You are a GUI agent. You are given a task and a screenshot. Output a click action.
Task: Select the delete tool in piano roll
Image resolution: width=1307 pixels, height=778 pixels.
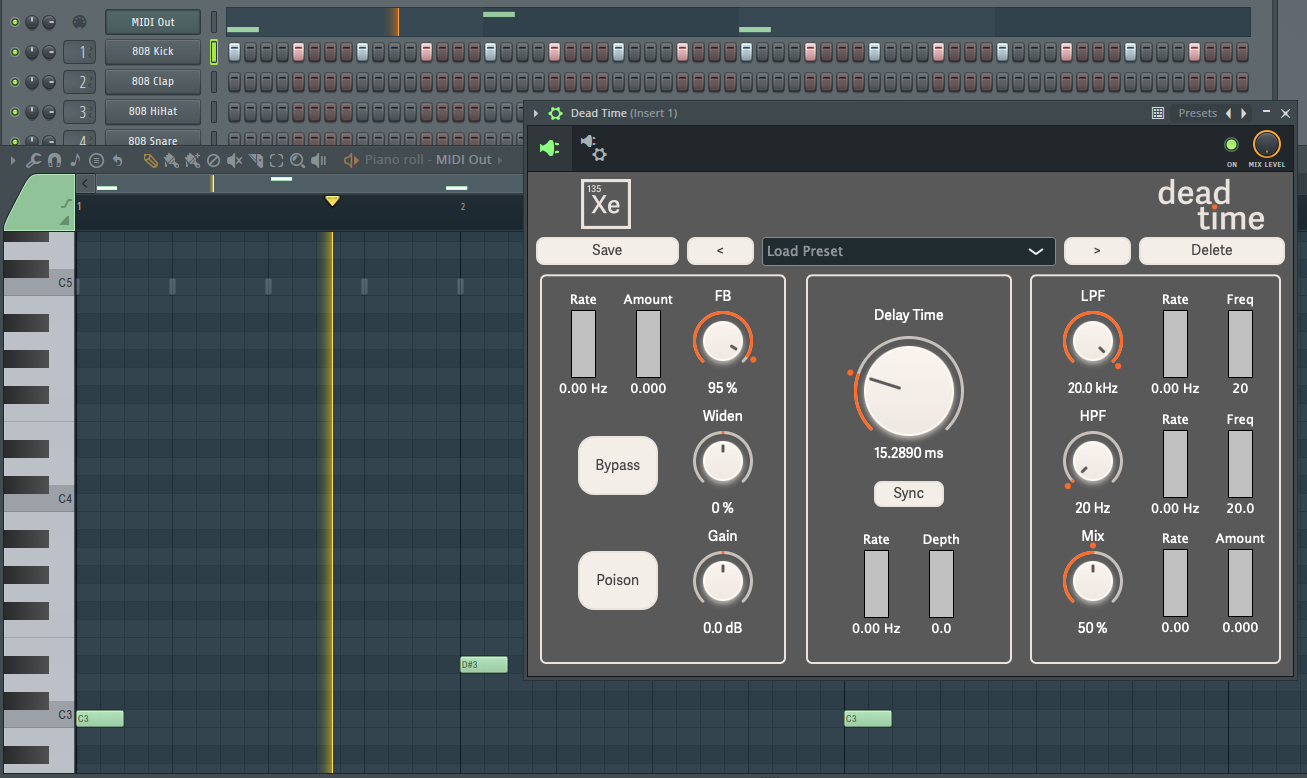coord(213,160)
